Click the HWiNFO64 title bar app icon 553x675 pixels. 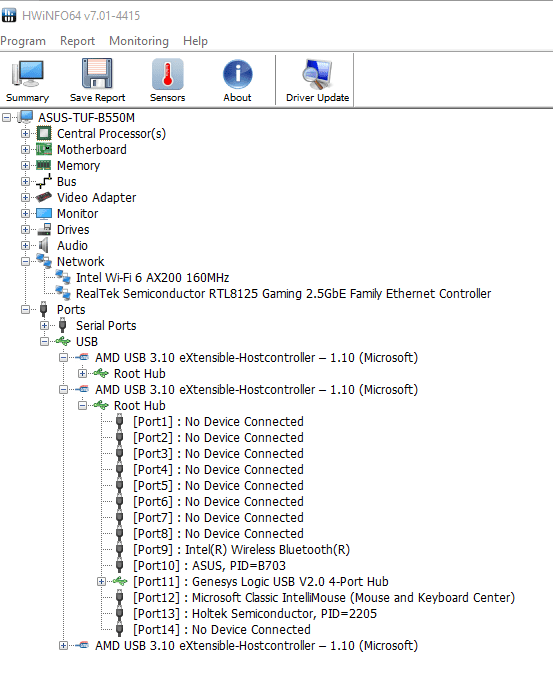(9, 15)
